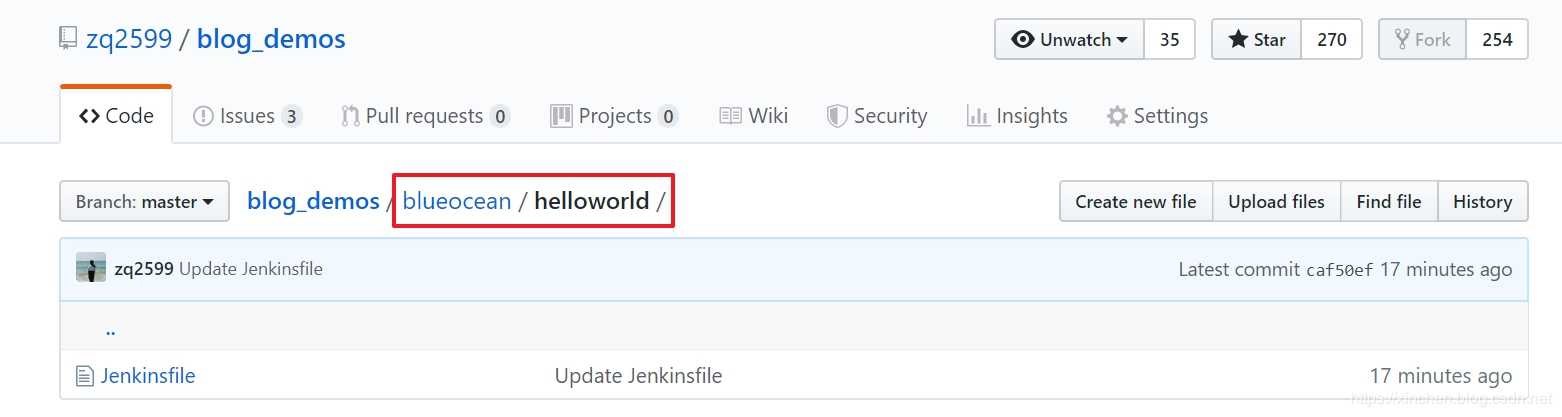View the Insights tab

[1017, 116]
